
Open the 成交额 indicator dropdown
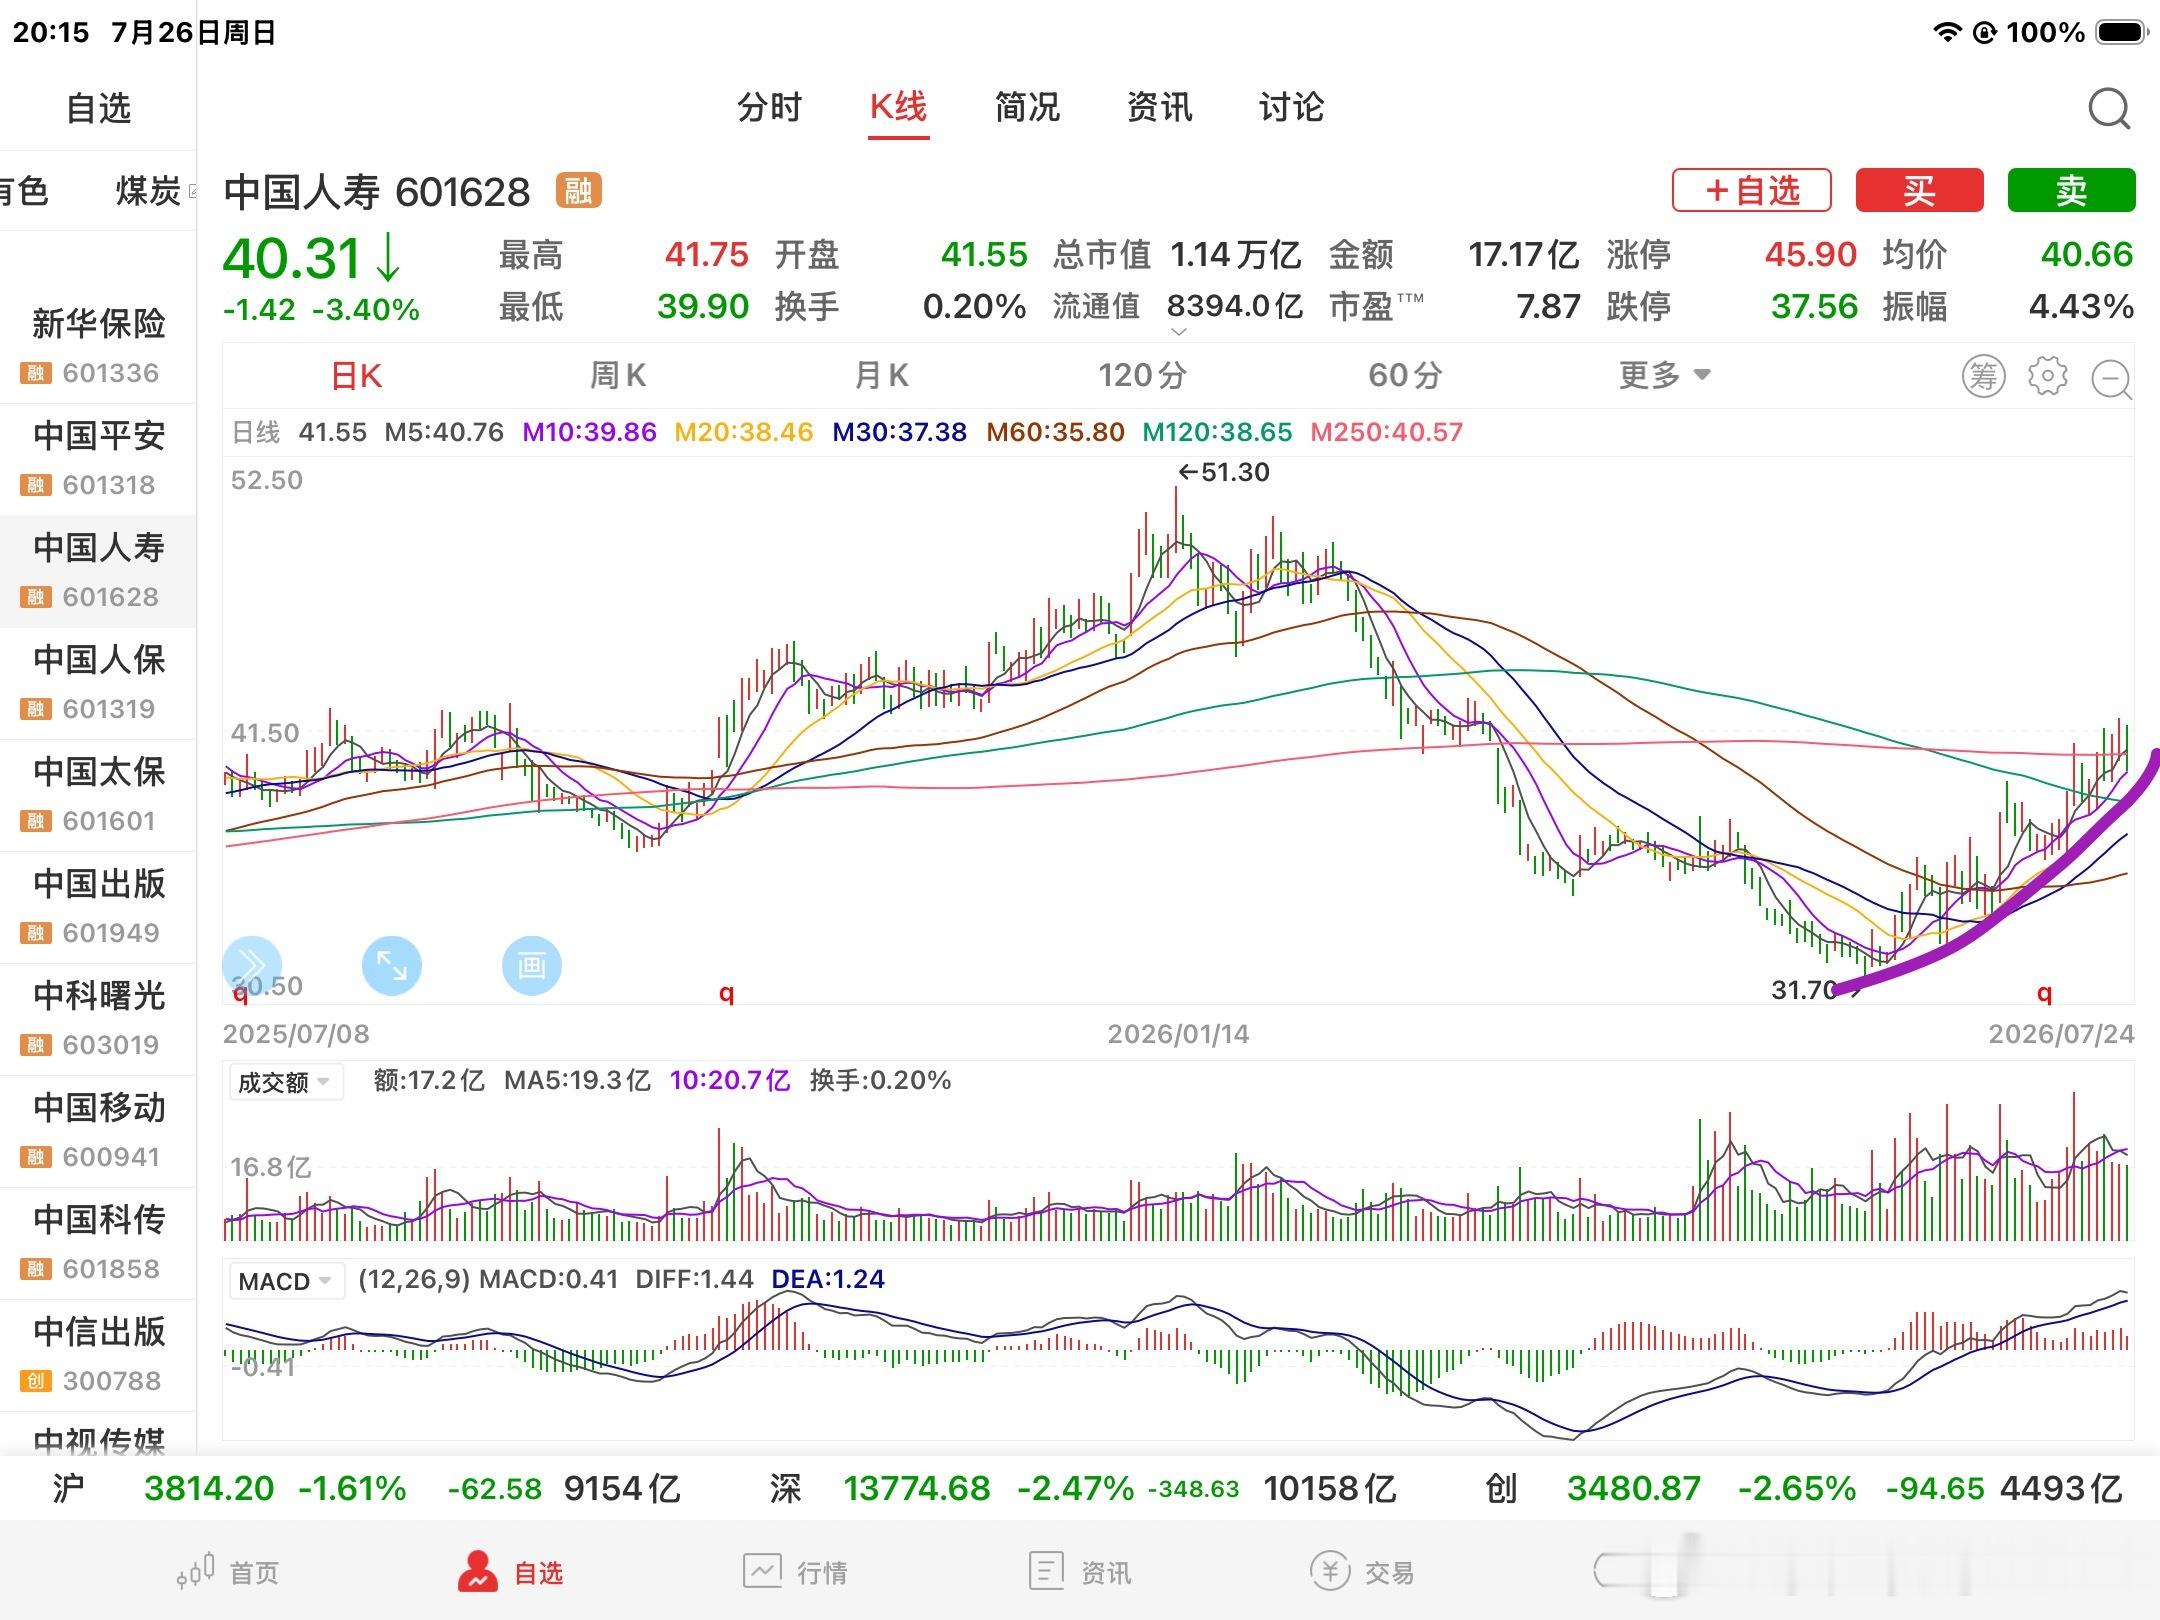[x=285, y=1082]
